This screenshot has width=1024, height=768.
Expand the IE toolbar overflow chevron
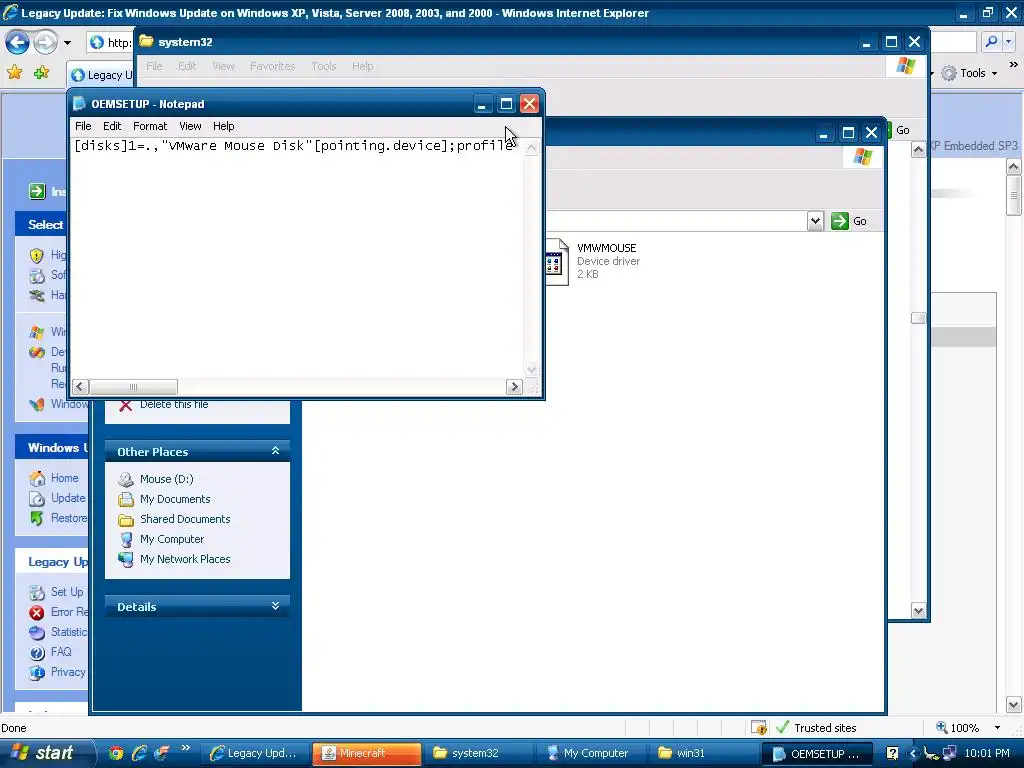pos(1013,65)
